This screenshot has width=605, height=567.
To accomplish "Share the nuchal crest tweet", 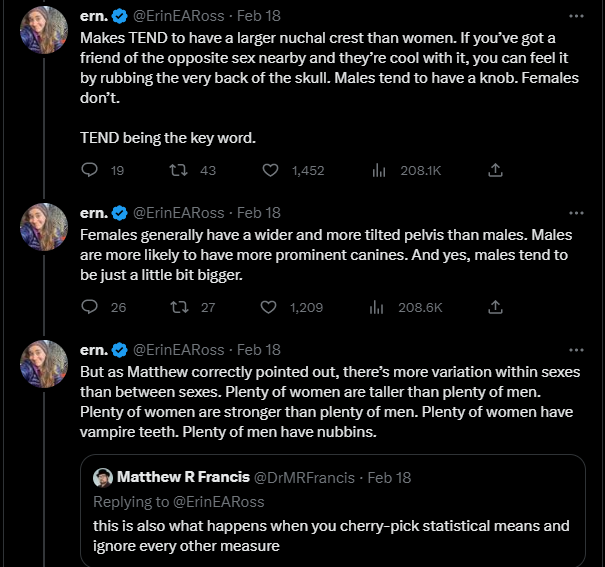I will (495, 170).
